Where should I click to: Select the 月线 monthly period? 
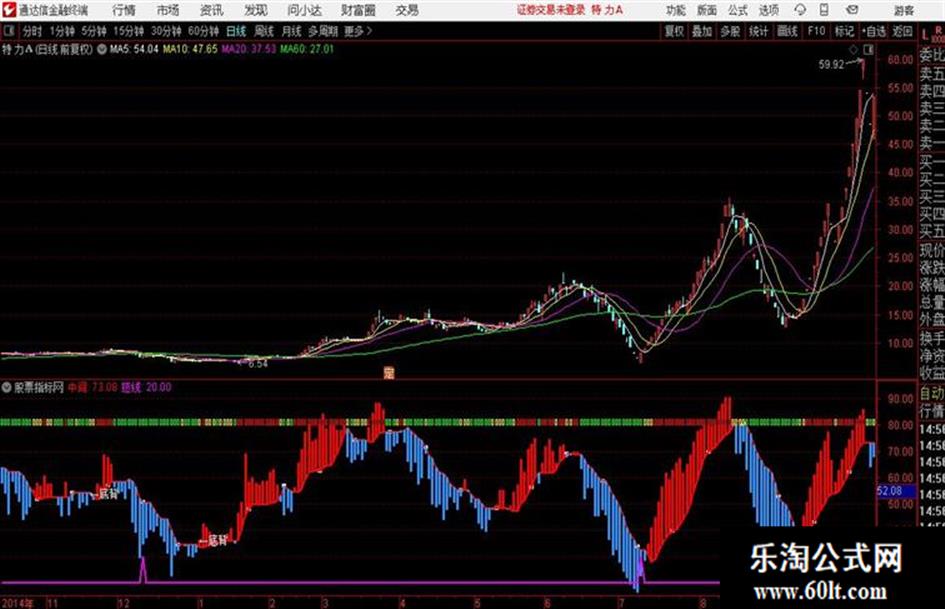tap(292, 31)
